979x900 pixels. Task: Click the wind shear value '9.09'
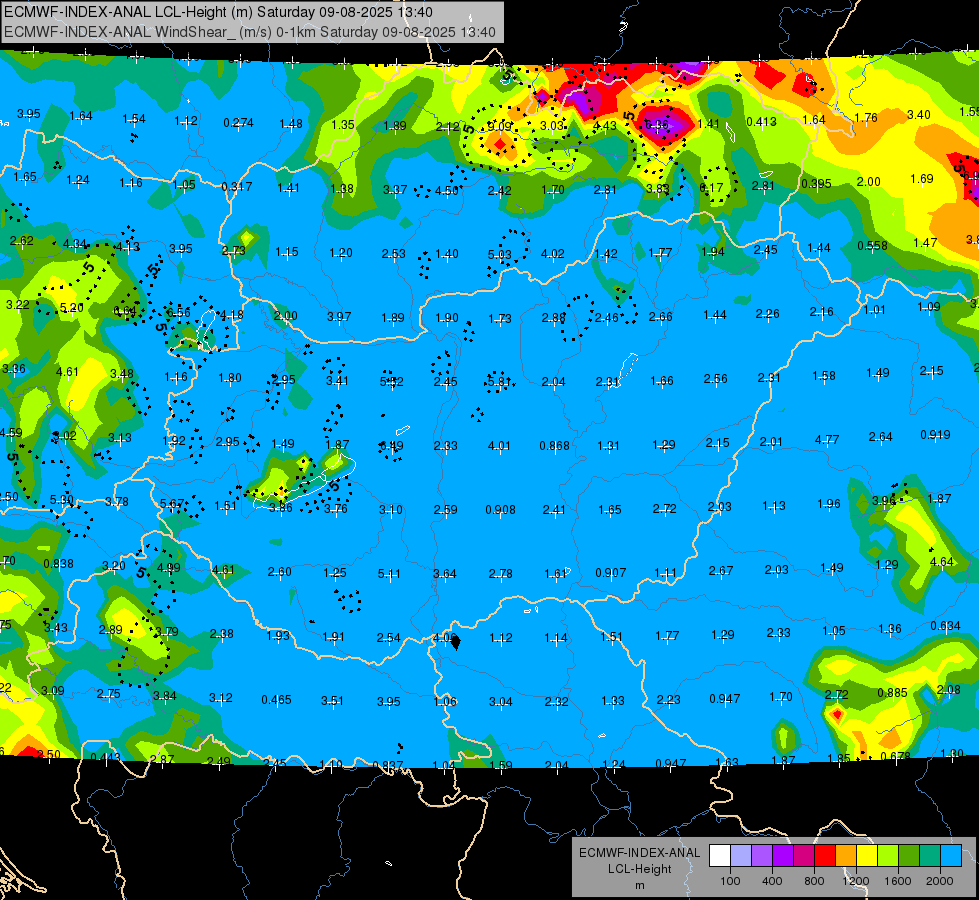499,127
